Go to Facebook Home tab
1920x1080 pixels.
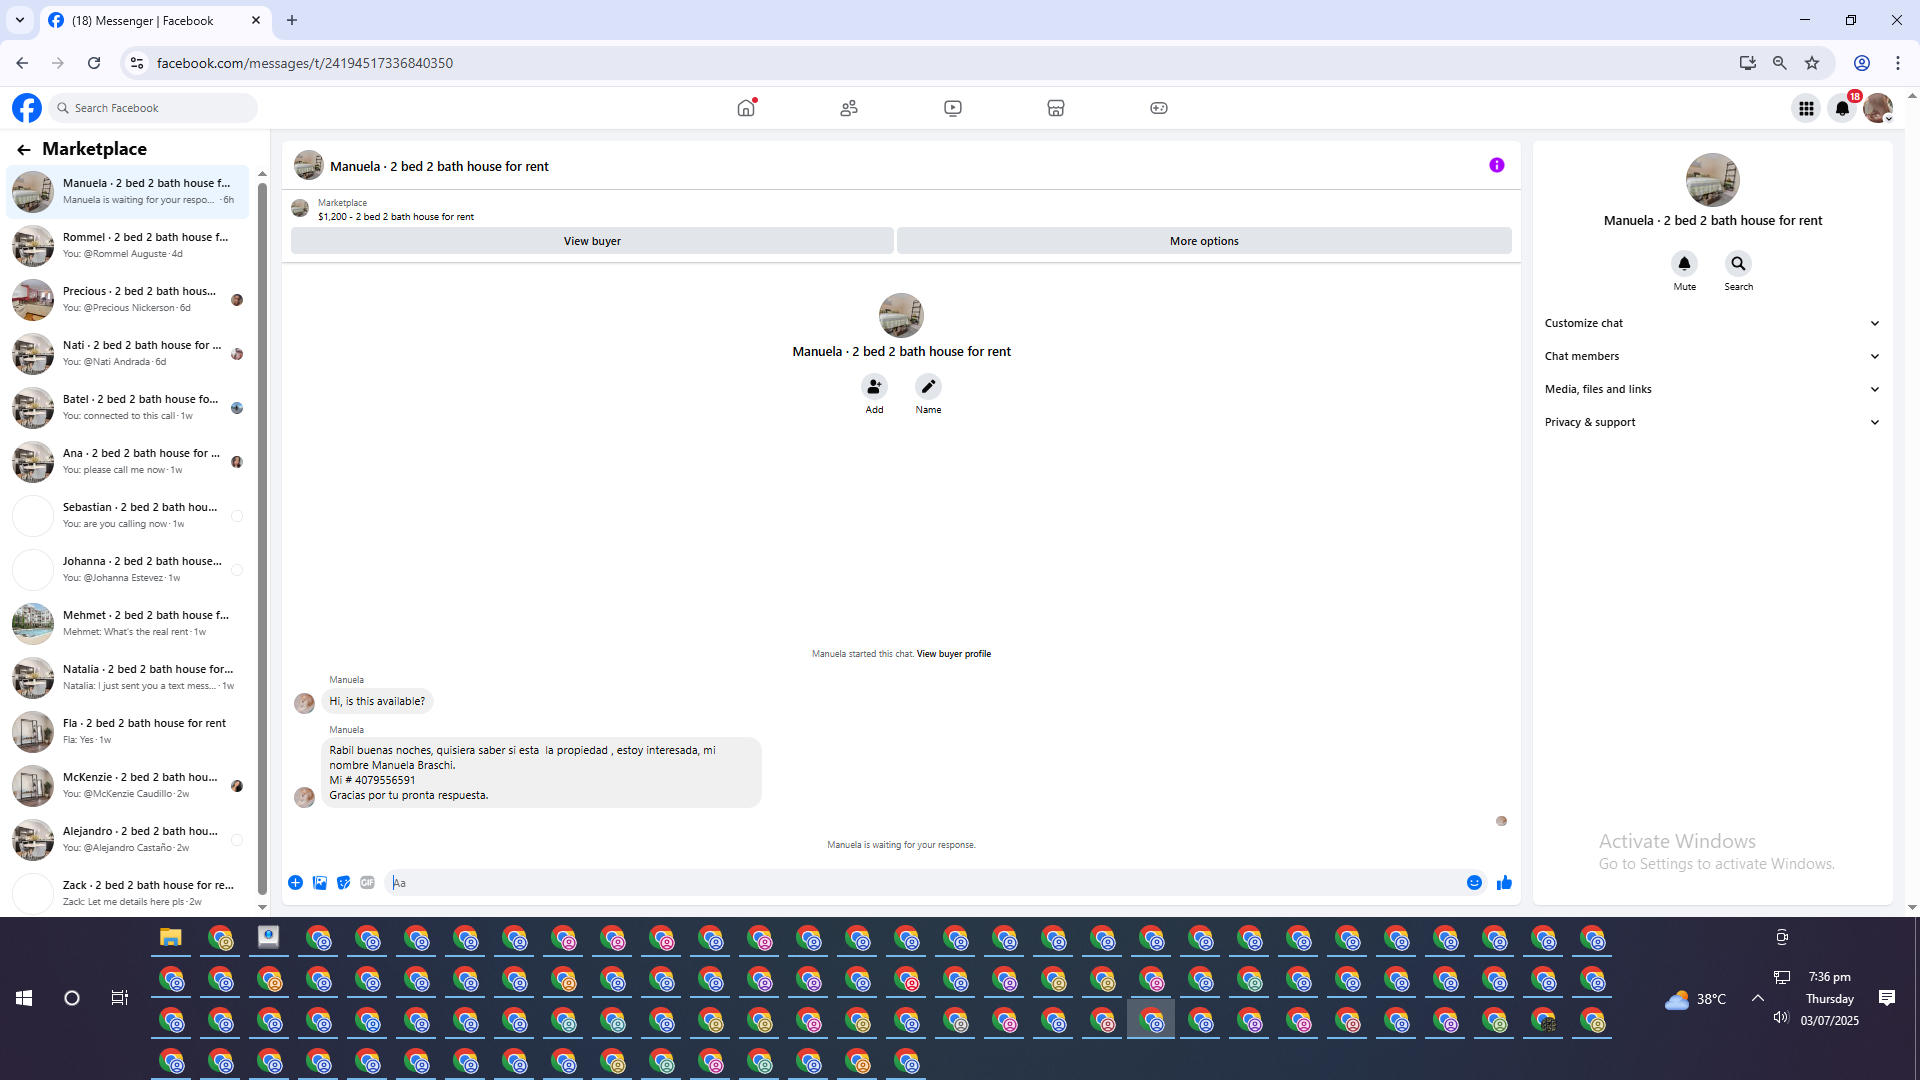tap(746, 108)
